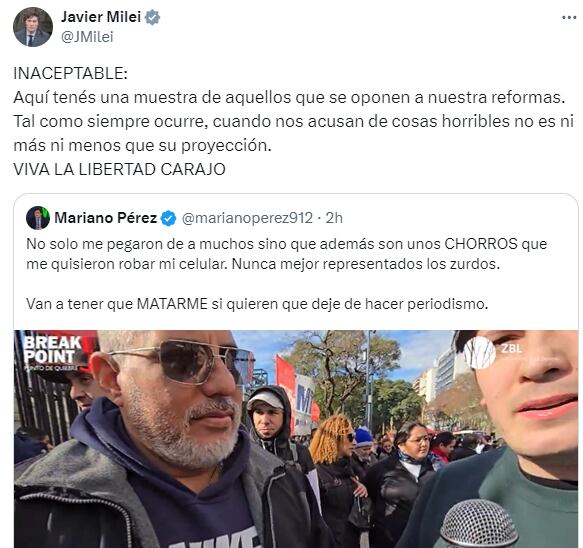Click Mariano Pérez's small profile avatar

(x=38, y=218)
